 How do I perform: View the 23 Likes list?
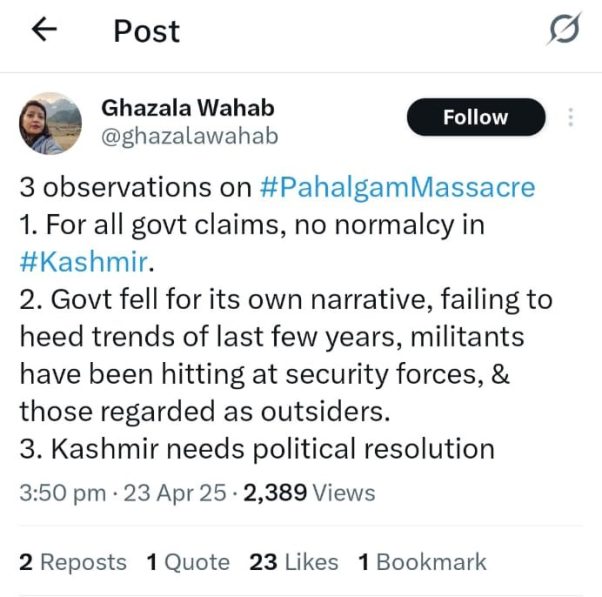[294, 562]
